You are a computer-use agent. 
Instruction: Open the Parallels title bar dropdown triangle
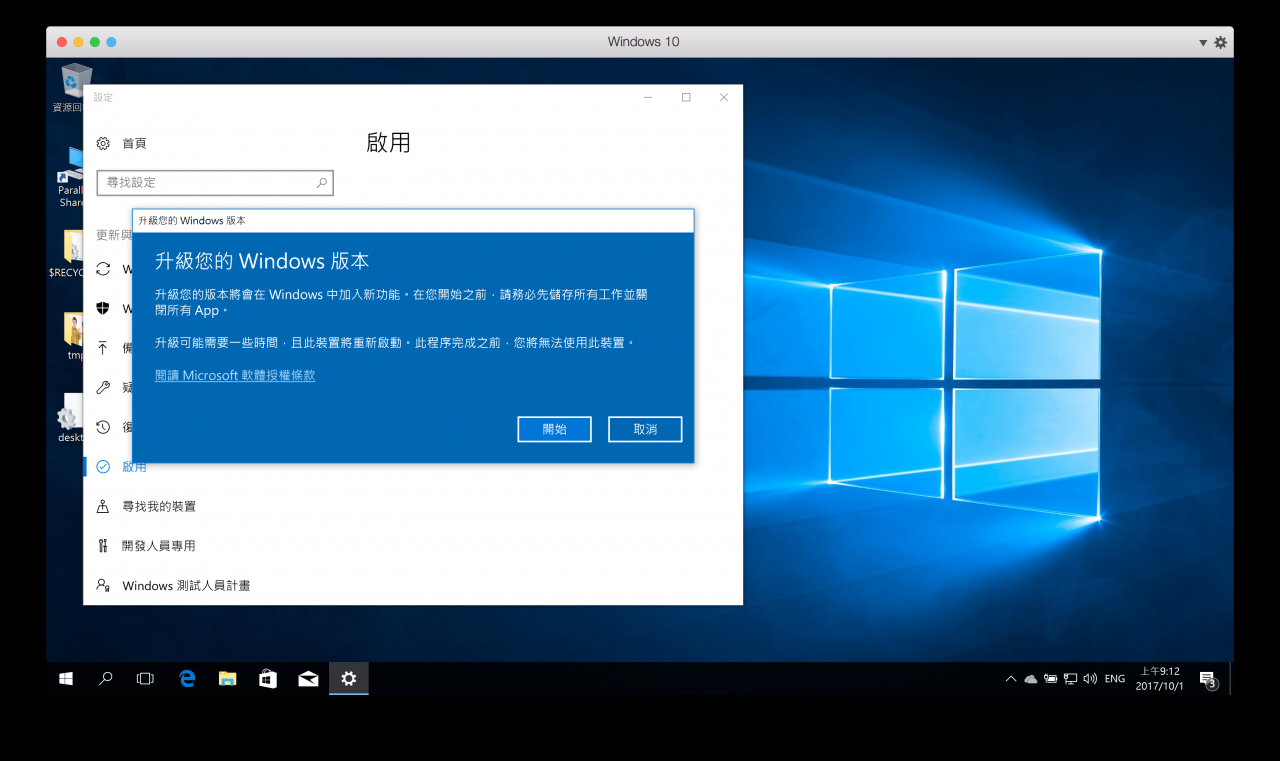pos(1203,43)
